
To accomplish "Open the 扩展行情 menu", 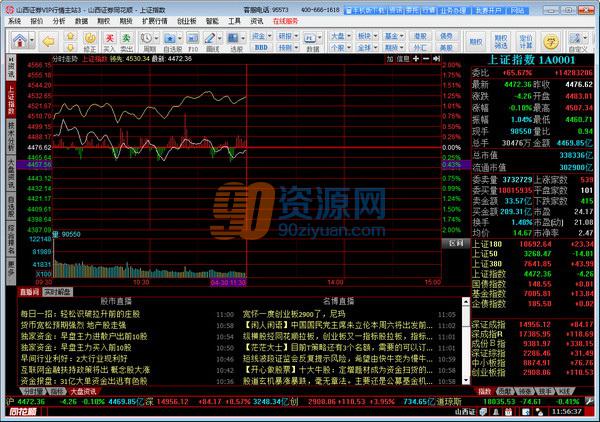I will point(155,21).
